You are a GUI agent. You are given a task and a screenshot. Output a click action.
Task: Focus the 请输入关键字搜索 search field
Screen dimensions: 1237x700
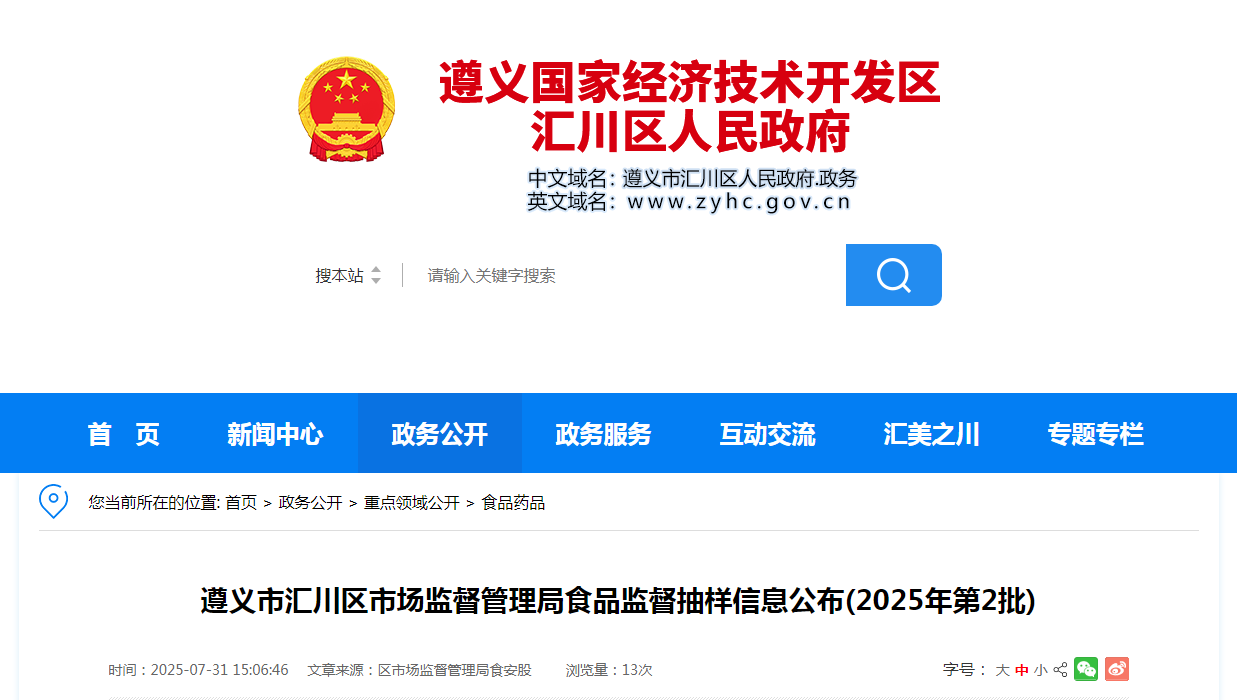pos(620,275)
